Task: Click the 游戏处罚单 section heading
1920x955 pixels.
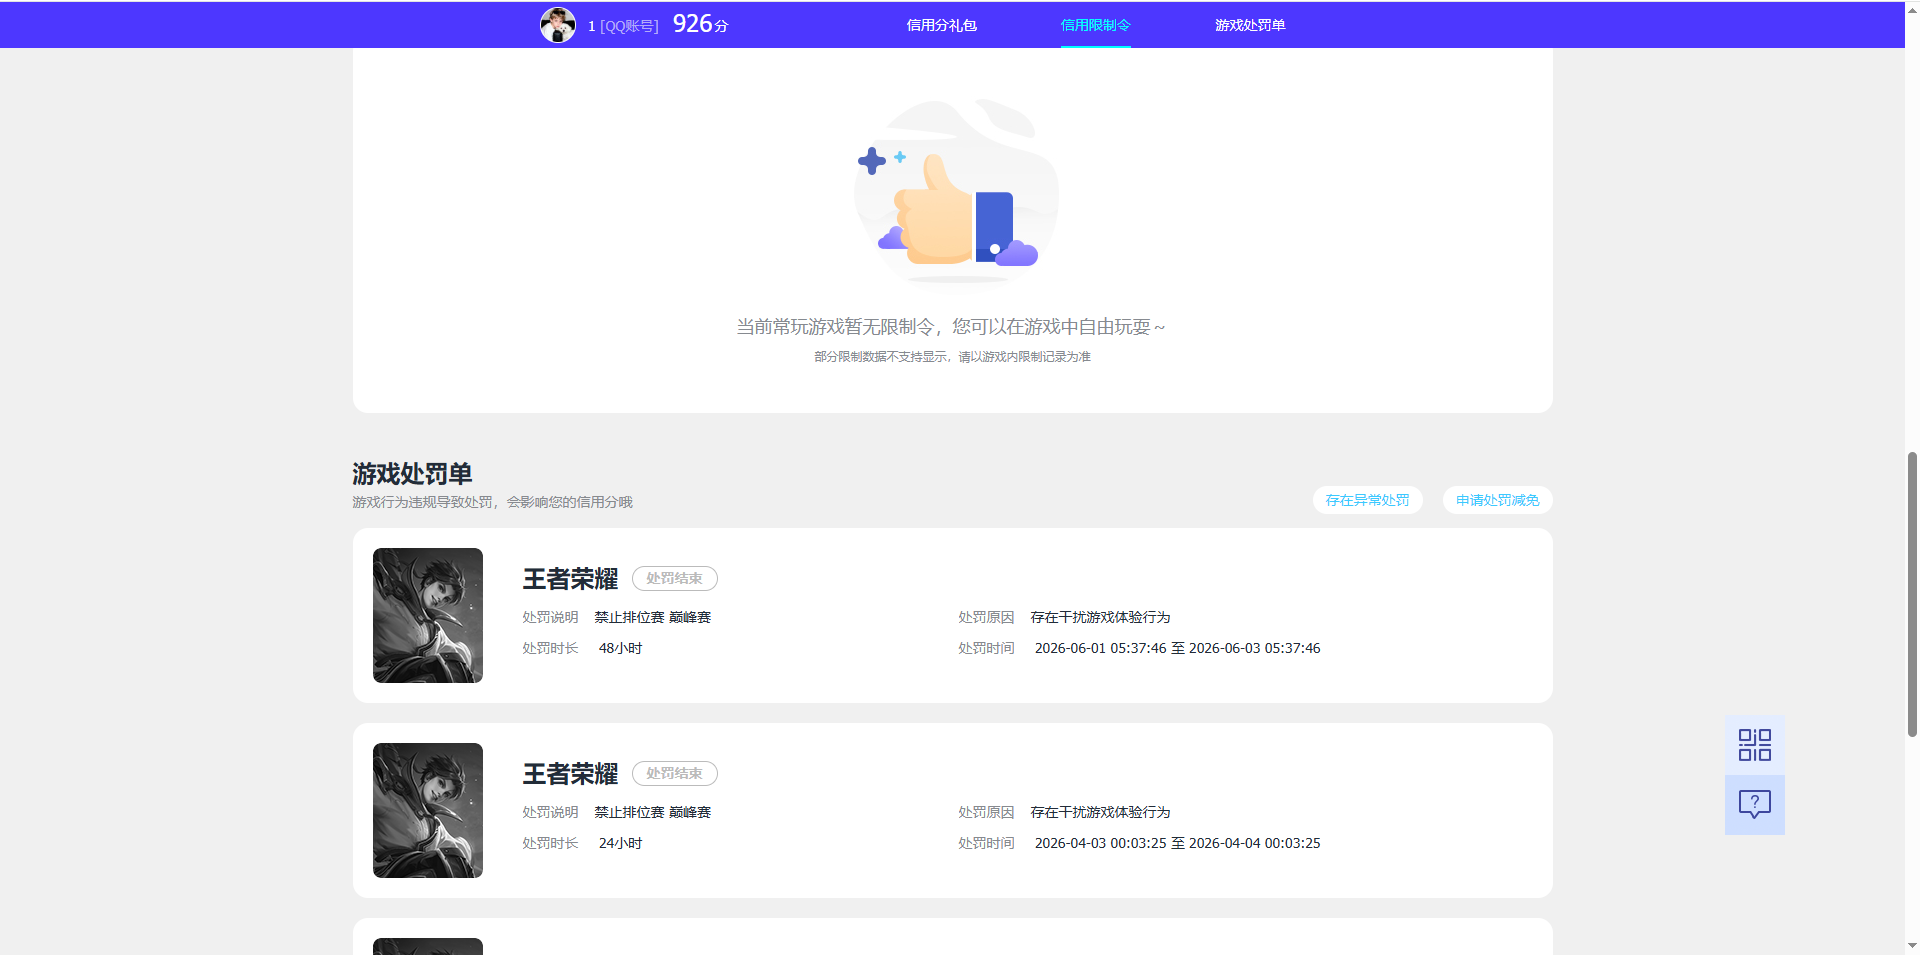Action: coord(412,473)
